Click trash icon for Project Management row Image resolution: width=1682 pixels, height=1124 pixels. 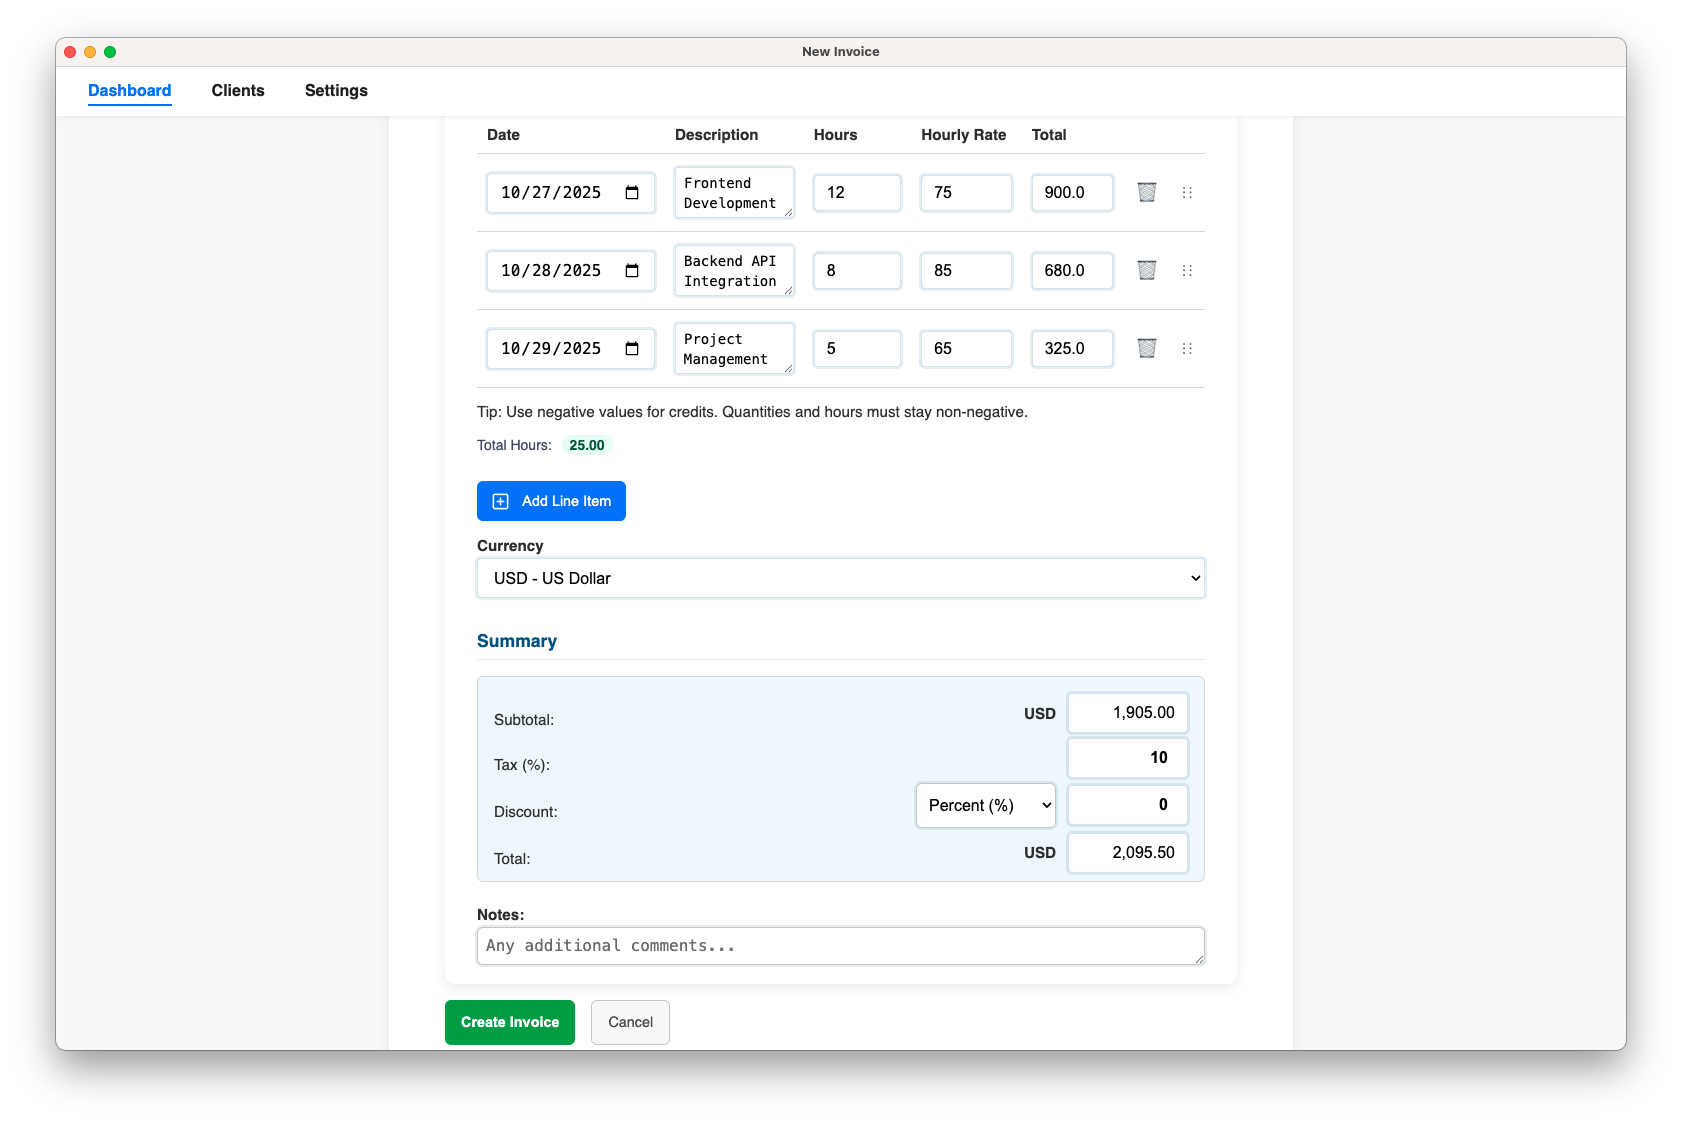[1147, 348]
